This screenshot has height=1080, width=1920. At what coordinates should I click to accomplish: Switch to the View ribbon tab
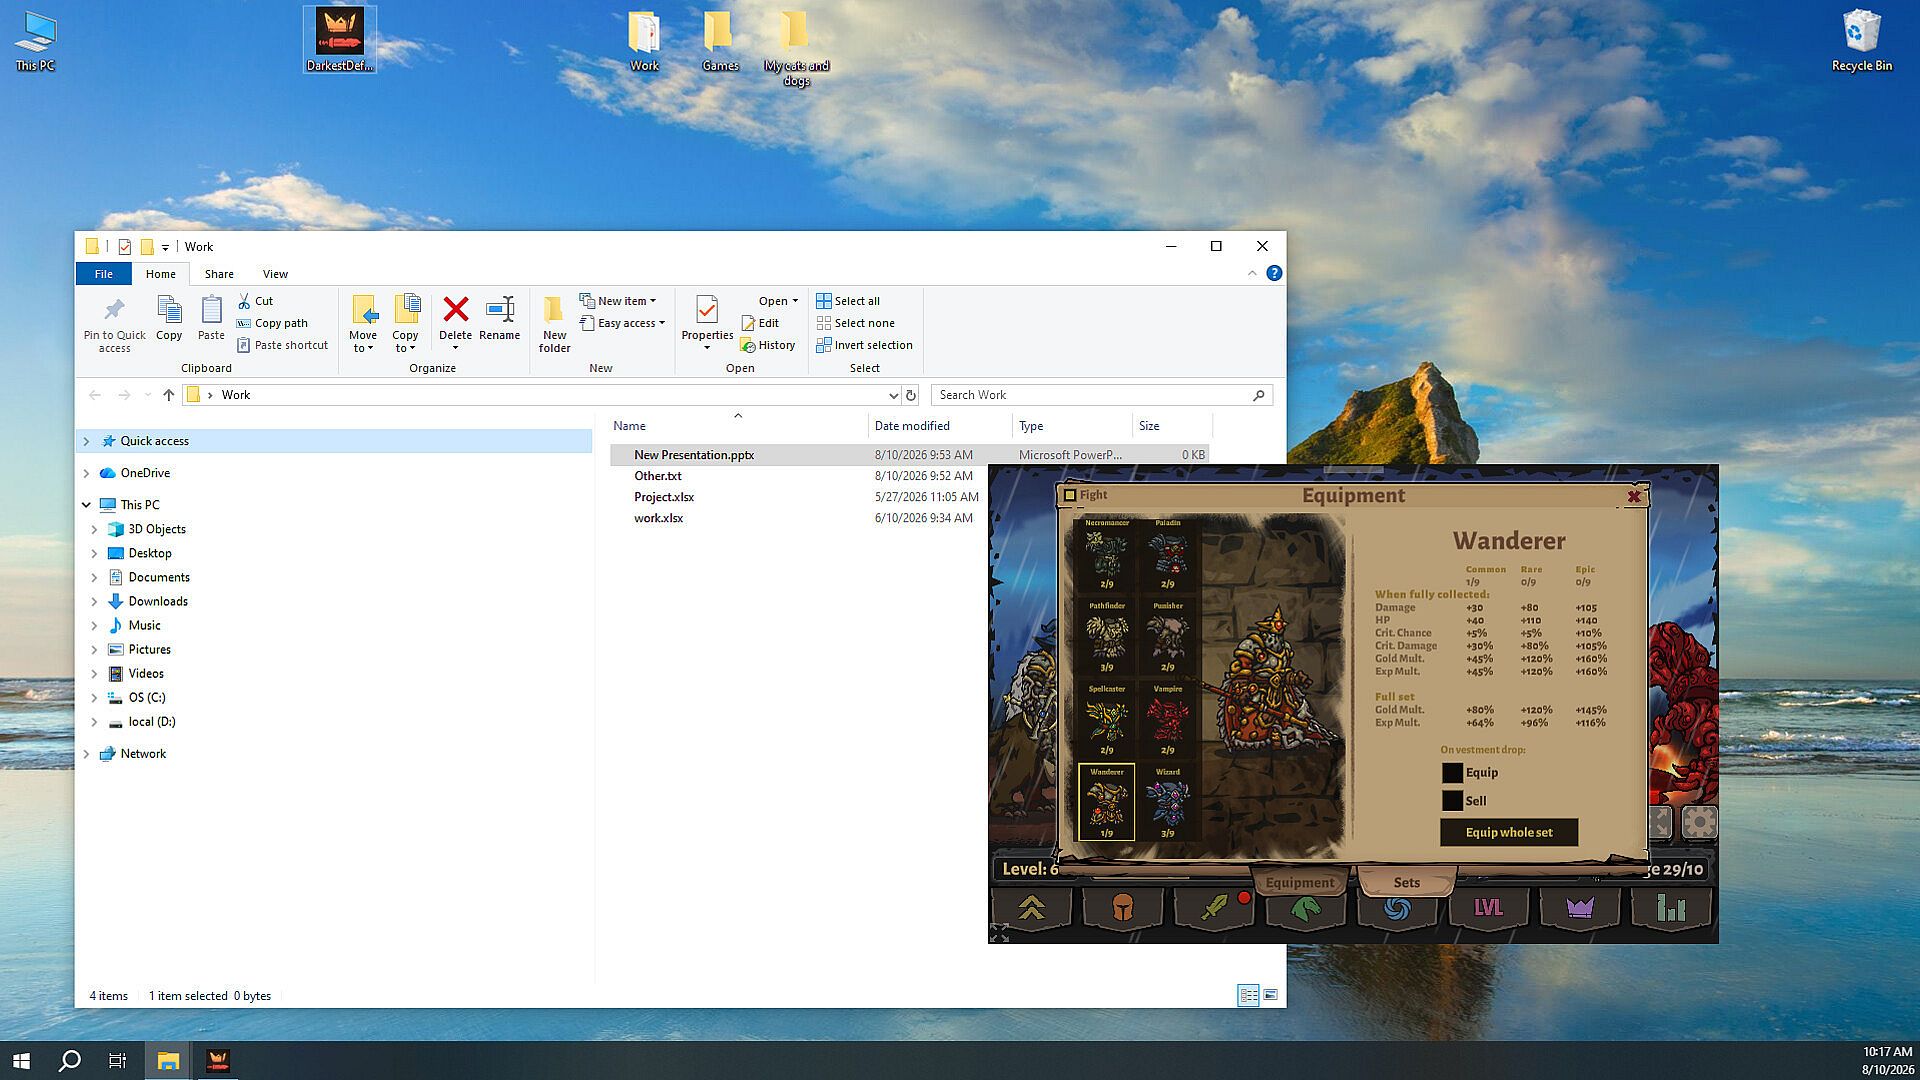275,274
